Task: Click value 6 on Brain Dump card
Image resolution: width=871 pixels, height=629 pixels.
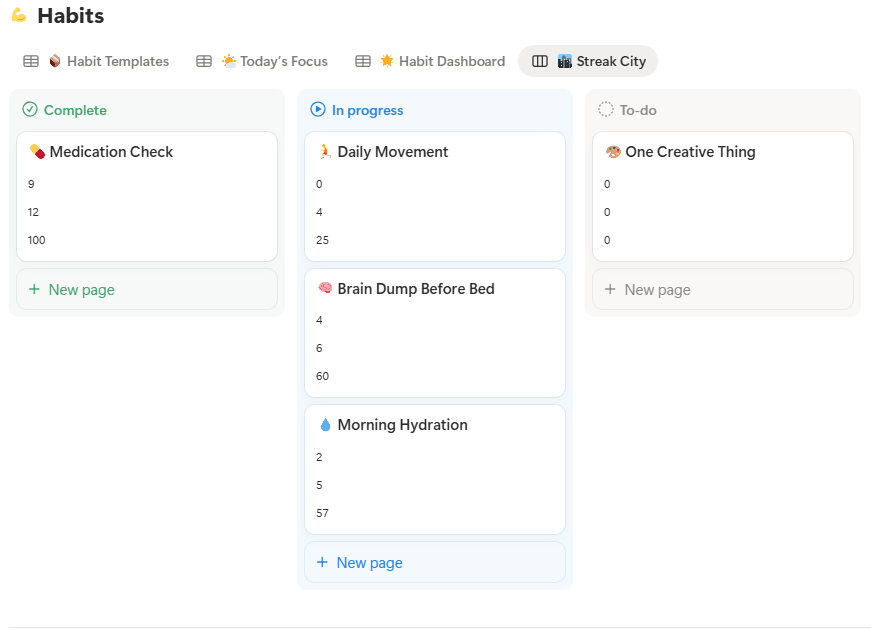Action: pyautogui.click(x=319, y=348)
